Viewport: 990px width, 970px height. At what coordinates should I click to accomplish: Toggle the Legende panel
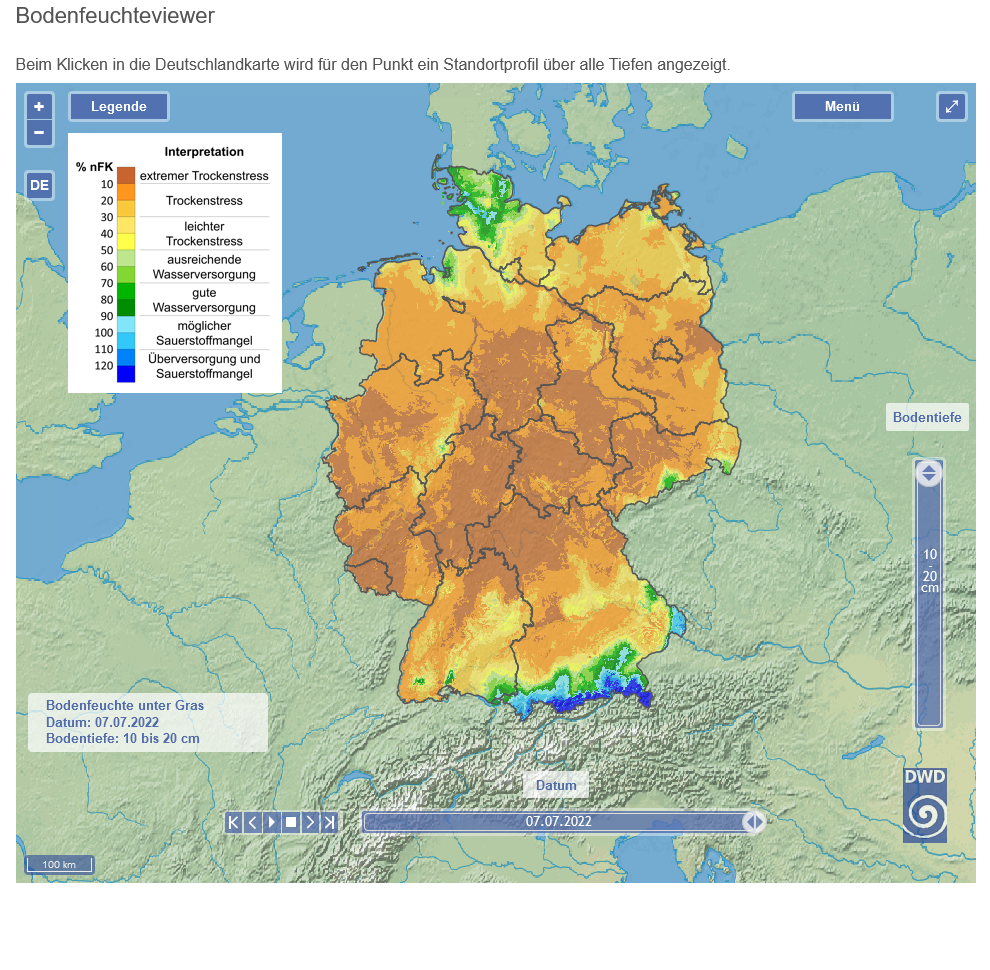coord(119,107)
